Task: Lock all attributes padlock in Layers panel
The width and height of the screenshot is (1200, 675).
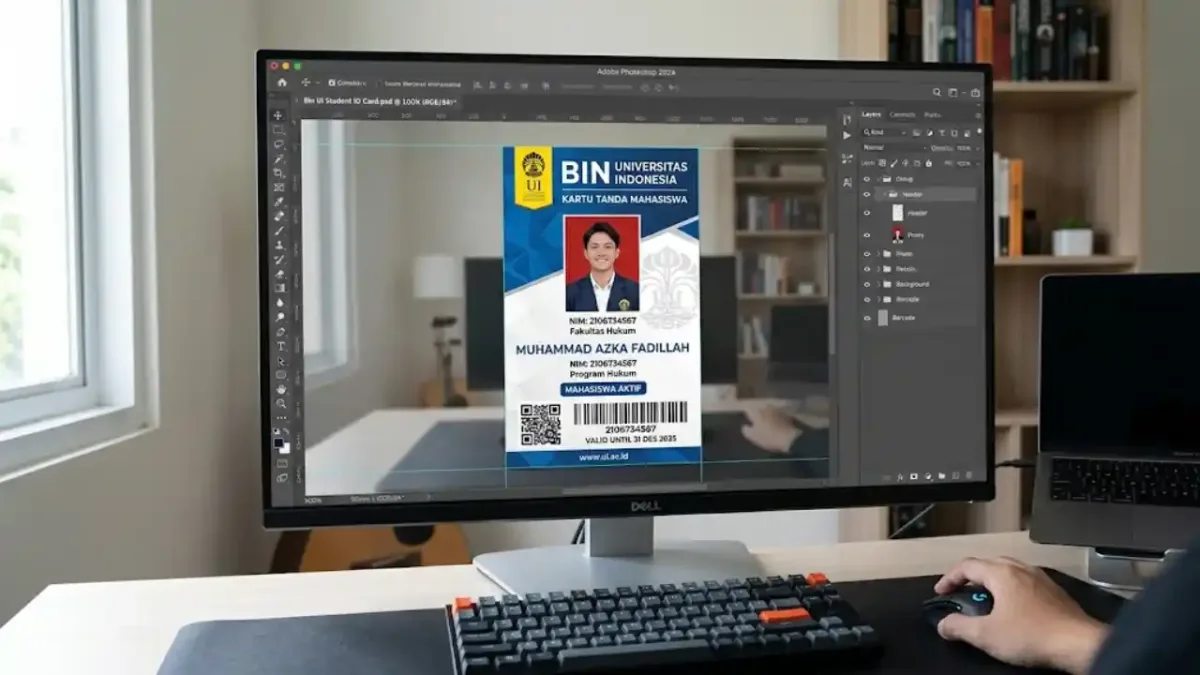Action: tap(929, 163)
